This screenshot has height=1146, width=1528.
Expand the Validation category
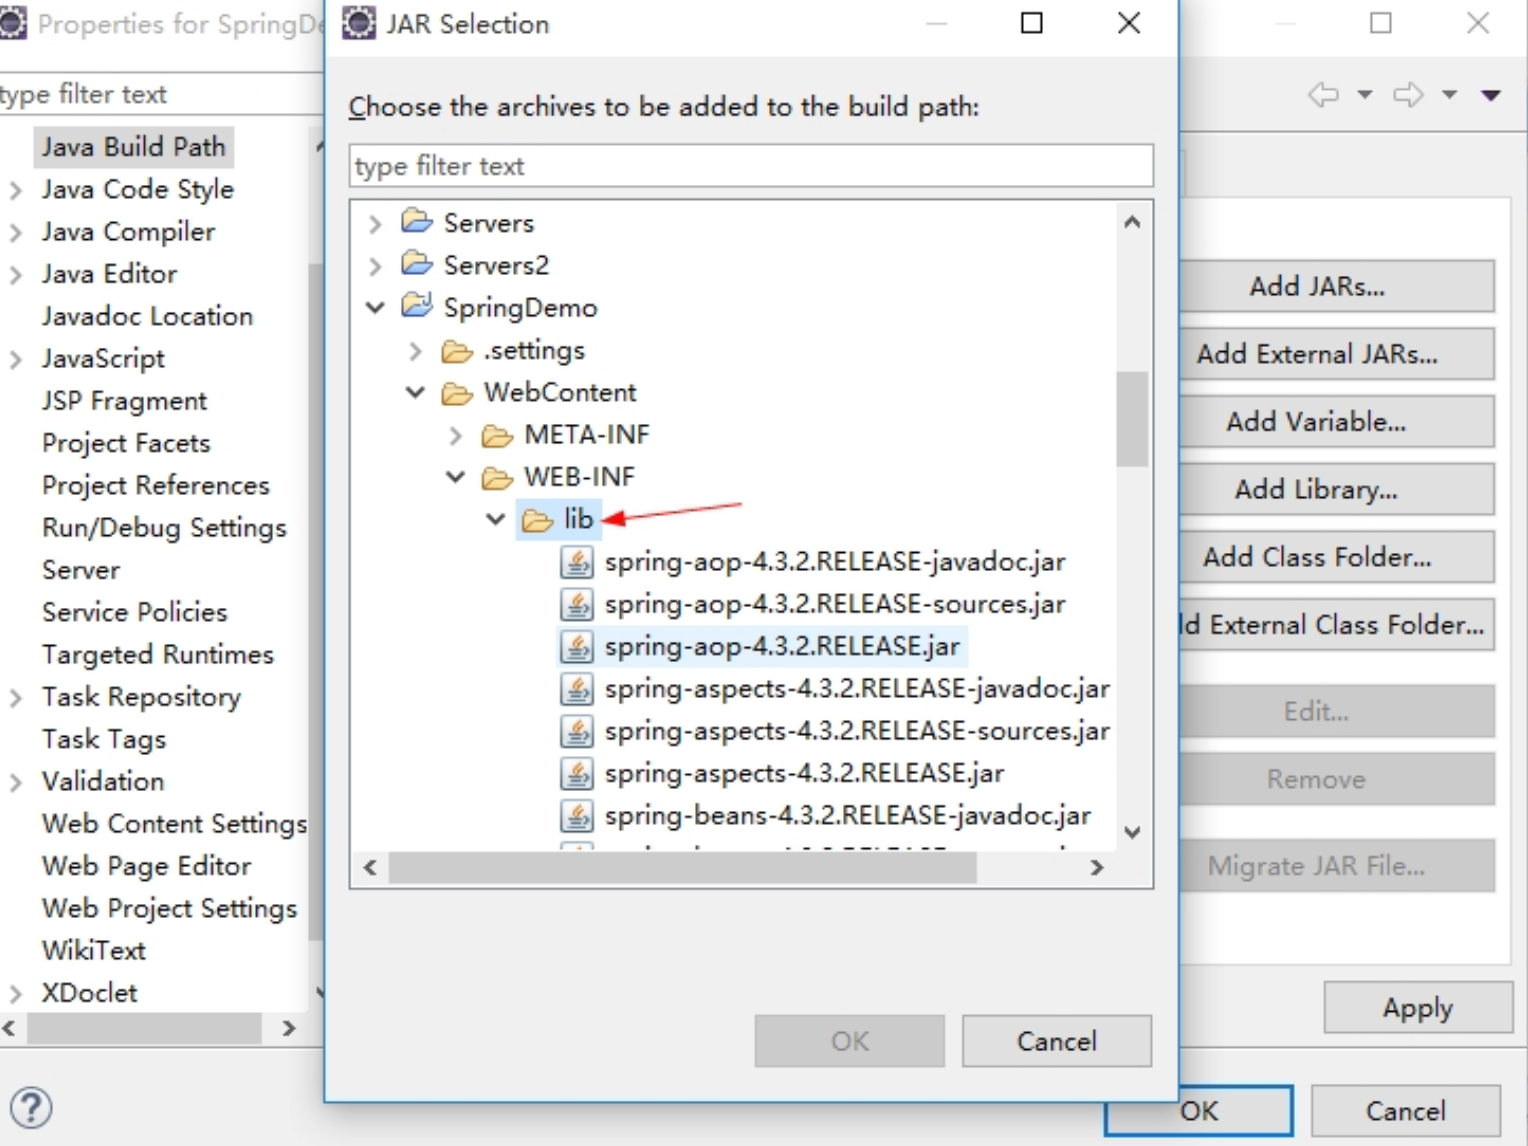point(15,781)
